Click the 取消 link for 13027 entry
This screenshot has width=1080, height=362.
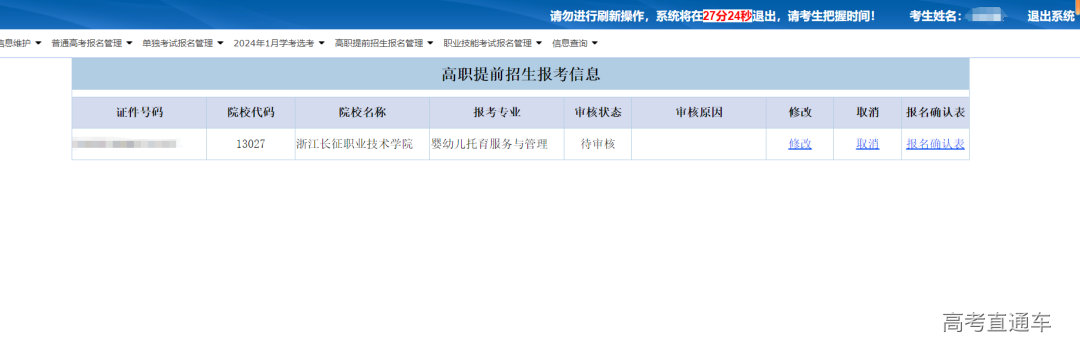click(867, 145)
